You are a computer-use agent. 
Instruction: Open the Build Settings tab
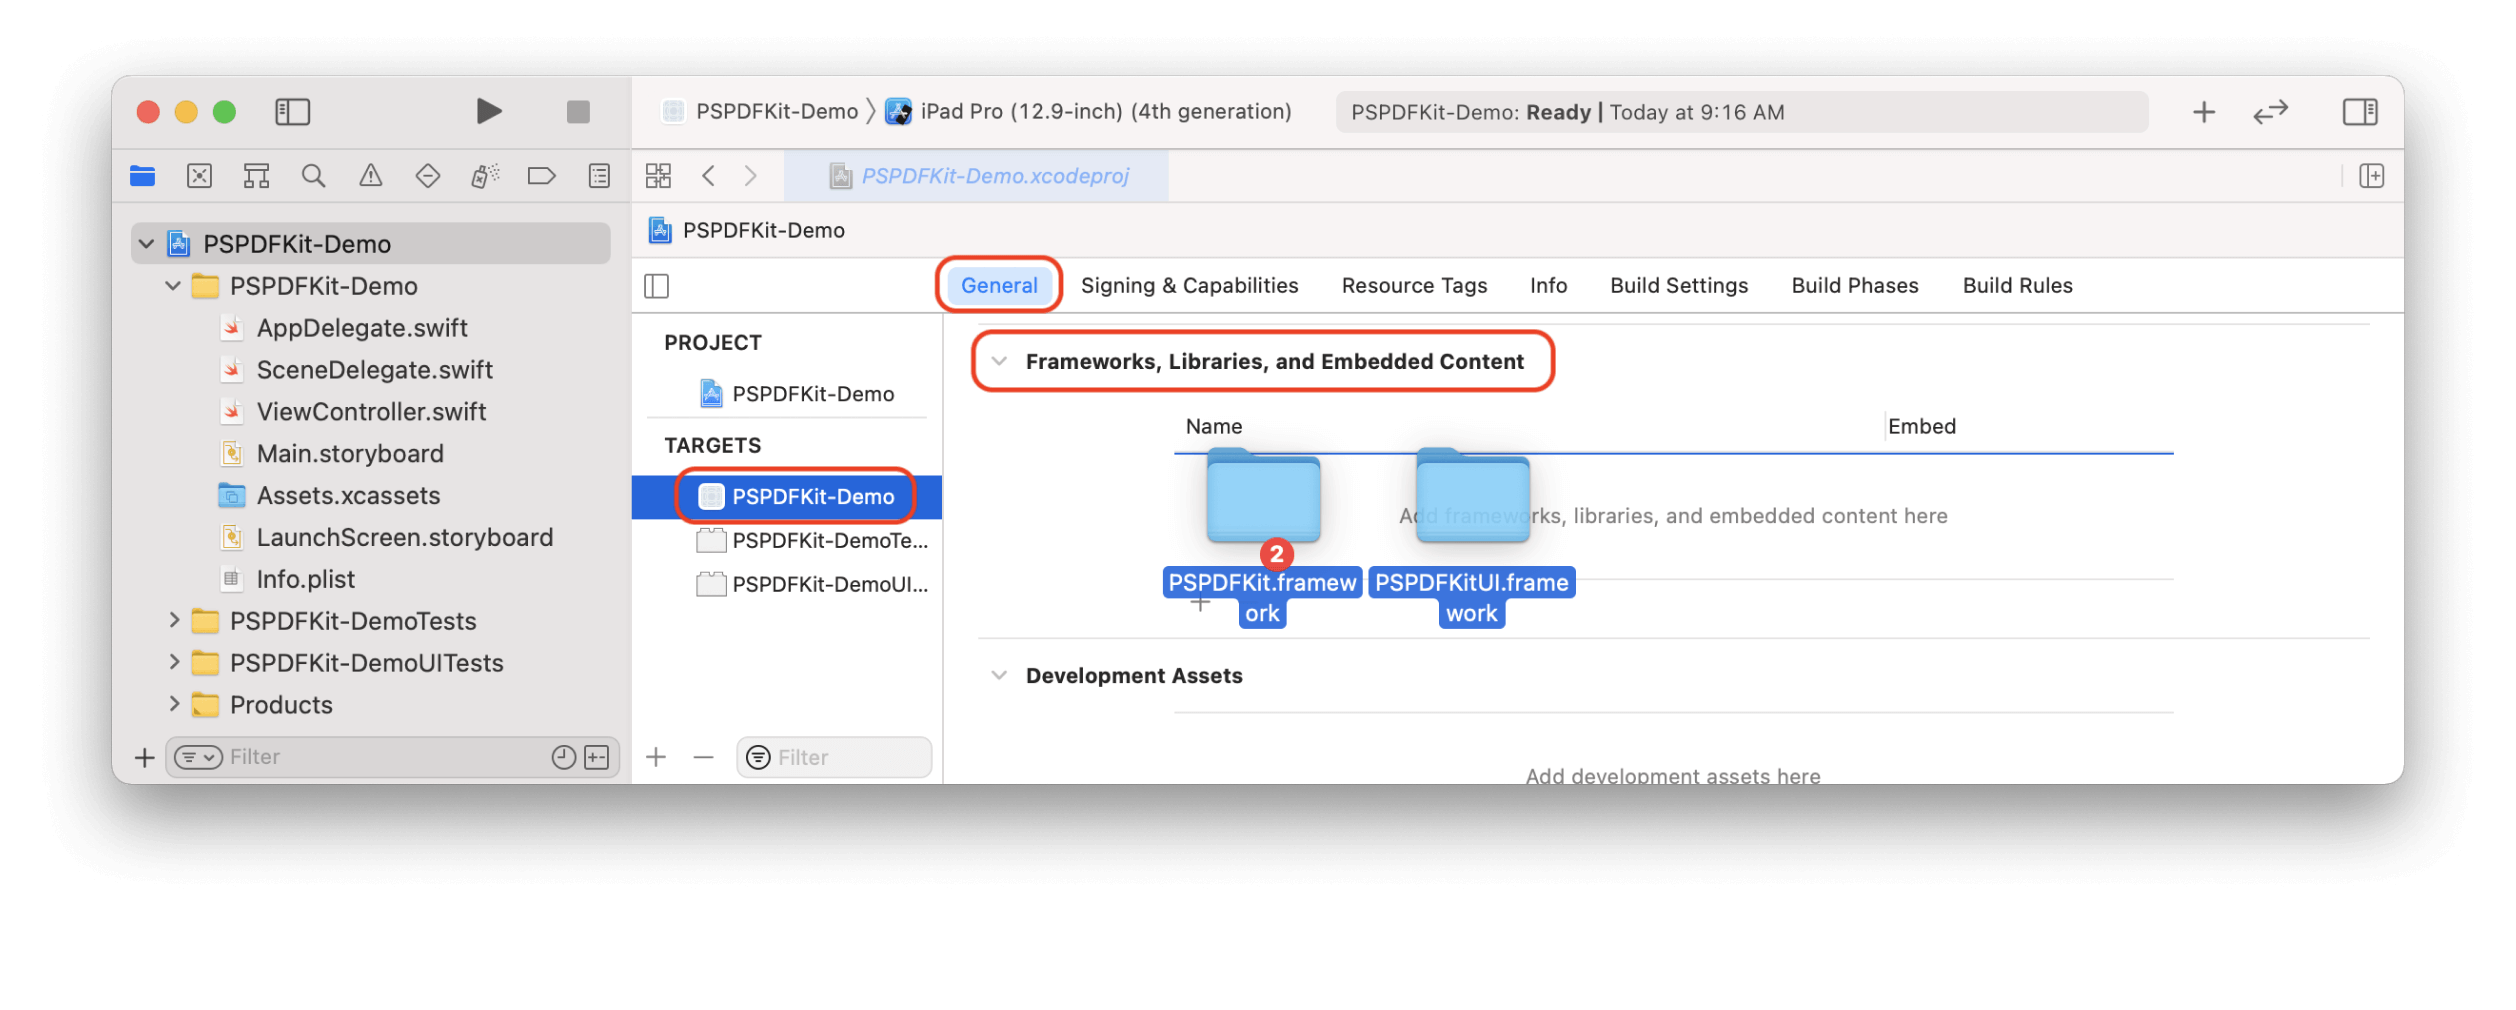[1678, 285]
